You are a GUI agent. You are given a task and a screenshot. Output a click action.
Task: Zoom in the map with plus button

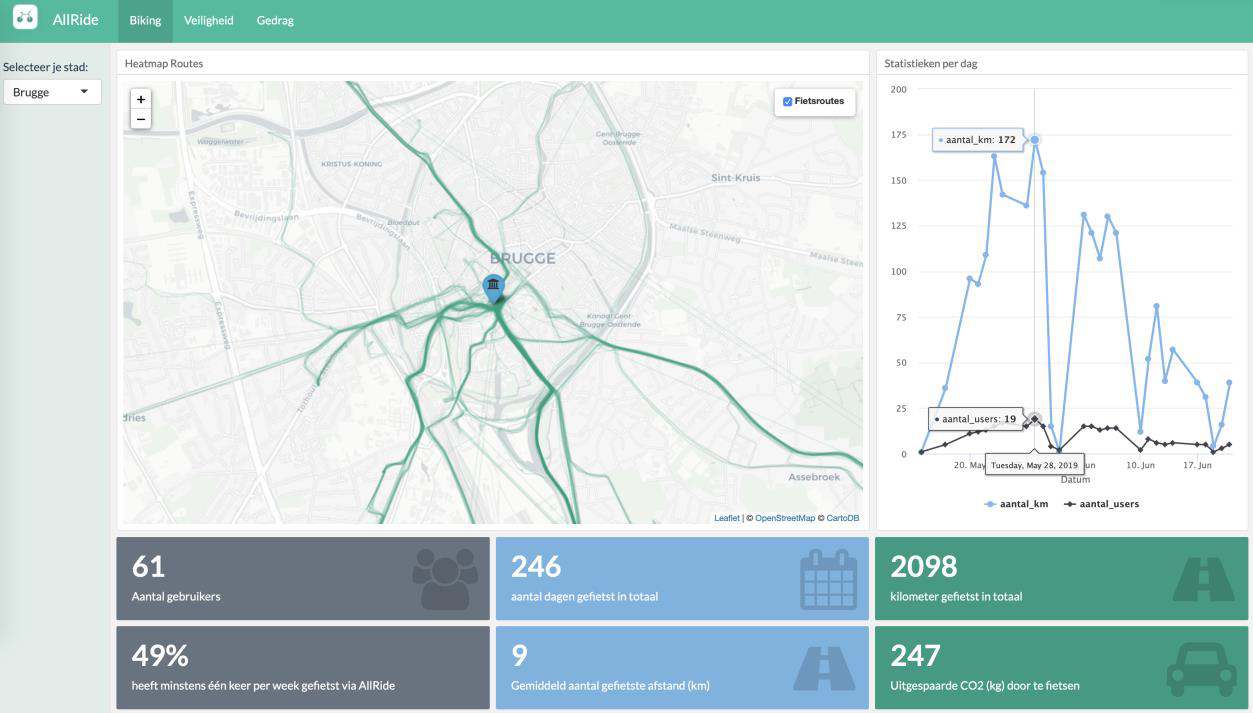click(x=141, y=99)
